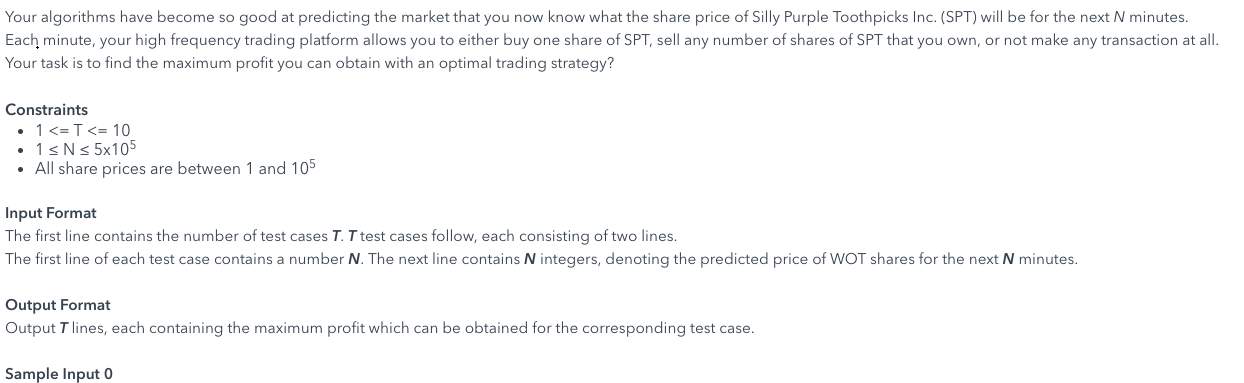Select the "1 <= T <= 10" constraint bullet
The width and height of the screenshot is (1244, 383).
(x=82, y=130)
